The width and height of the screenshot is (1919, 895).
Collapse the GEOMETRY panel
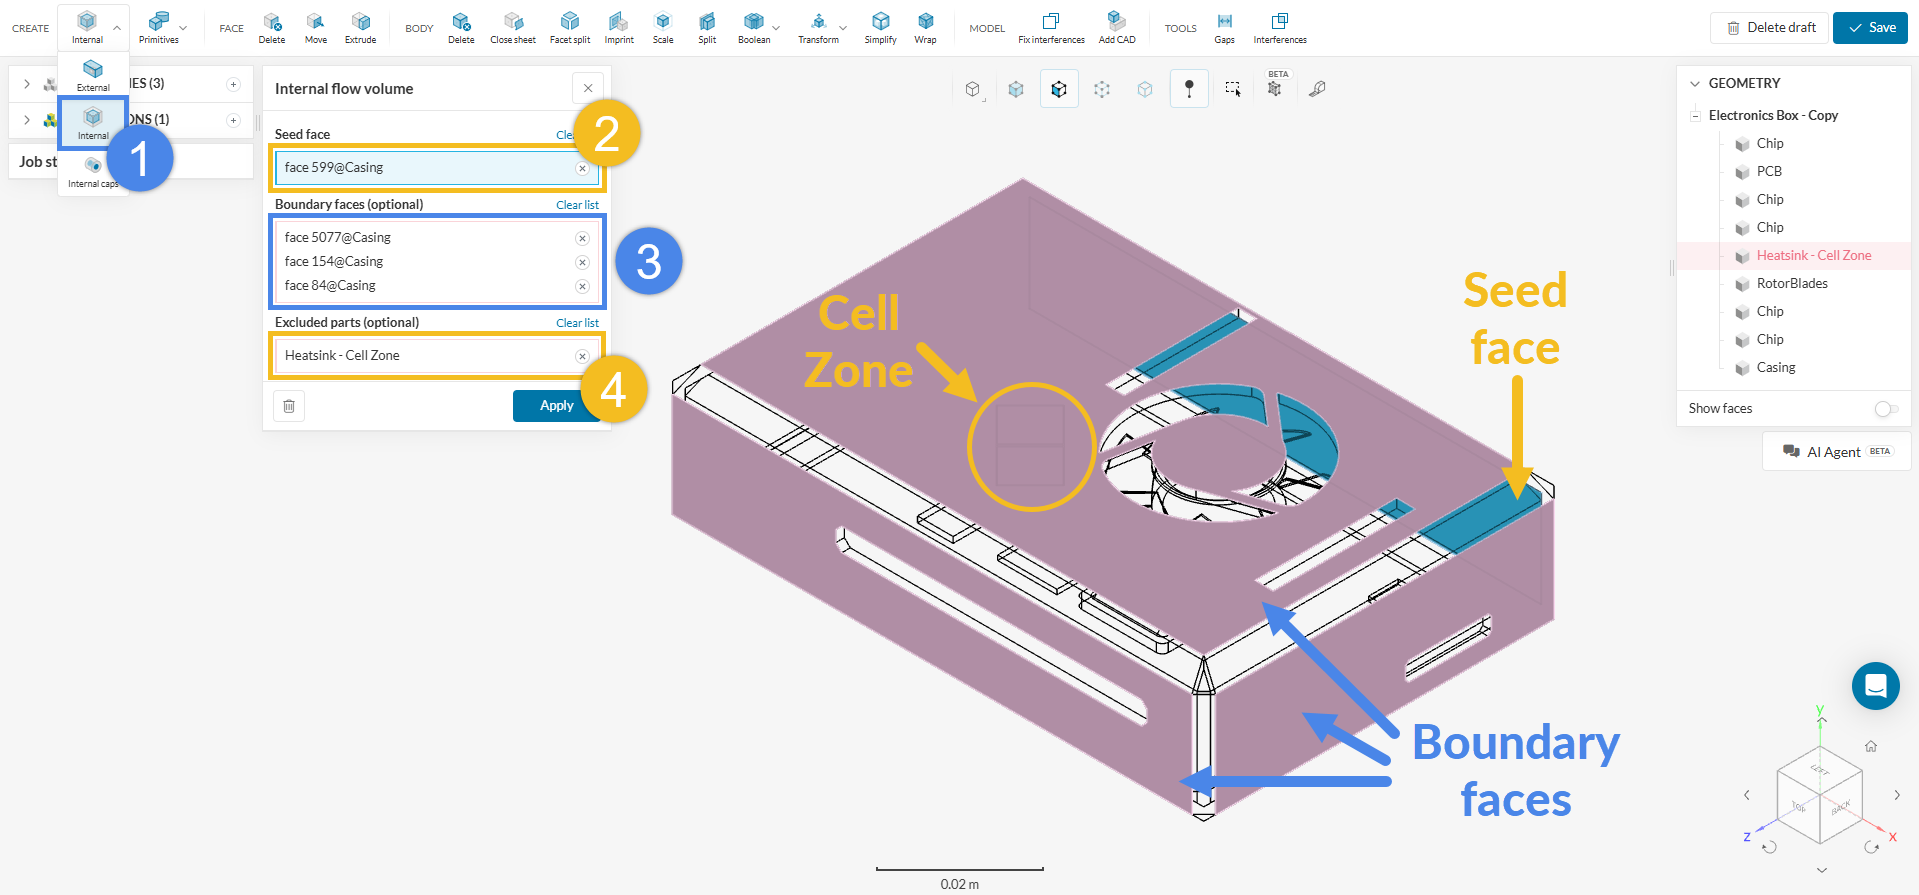pyautogui.click(x=1695, y=84)
